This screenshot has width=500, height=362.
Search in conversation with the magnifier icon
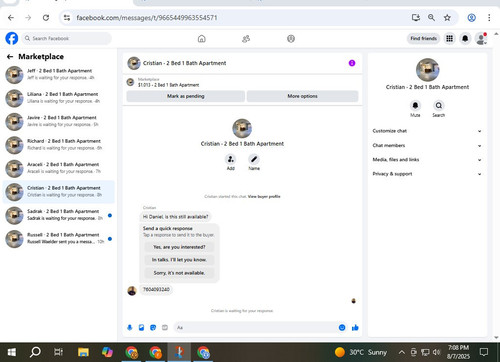[x=439, y=105]
